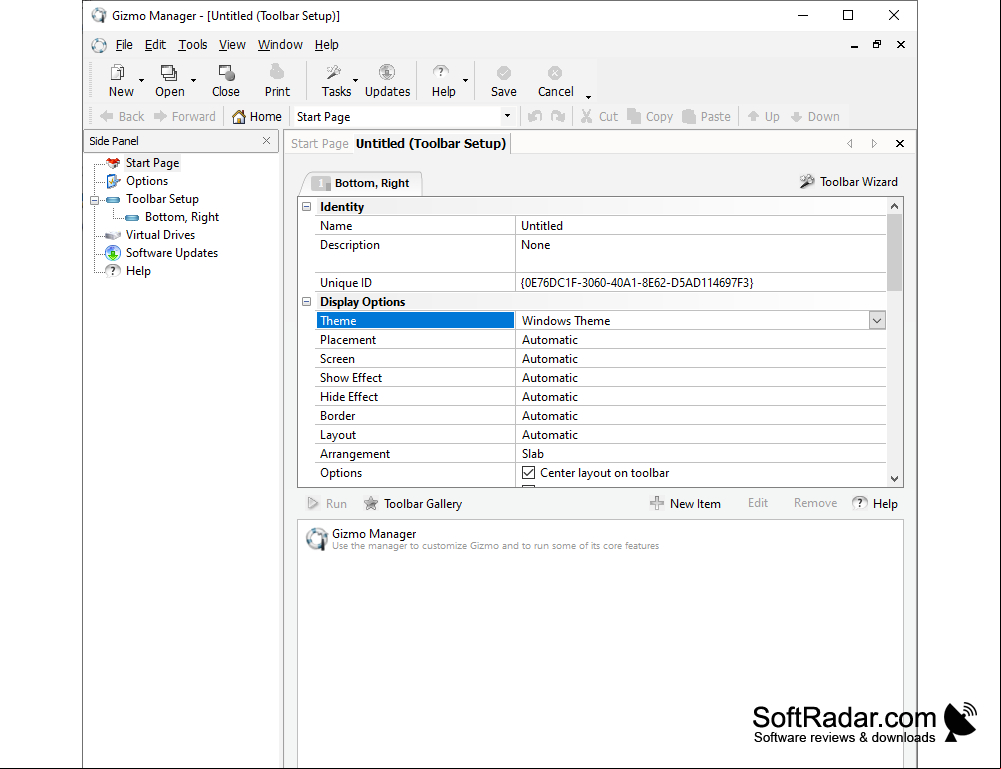
Task: Click the Paste clipboard icon
Action: 689,116
